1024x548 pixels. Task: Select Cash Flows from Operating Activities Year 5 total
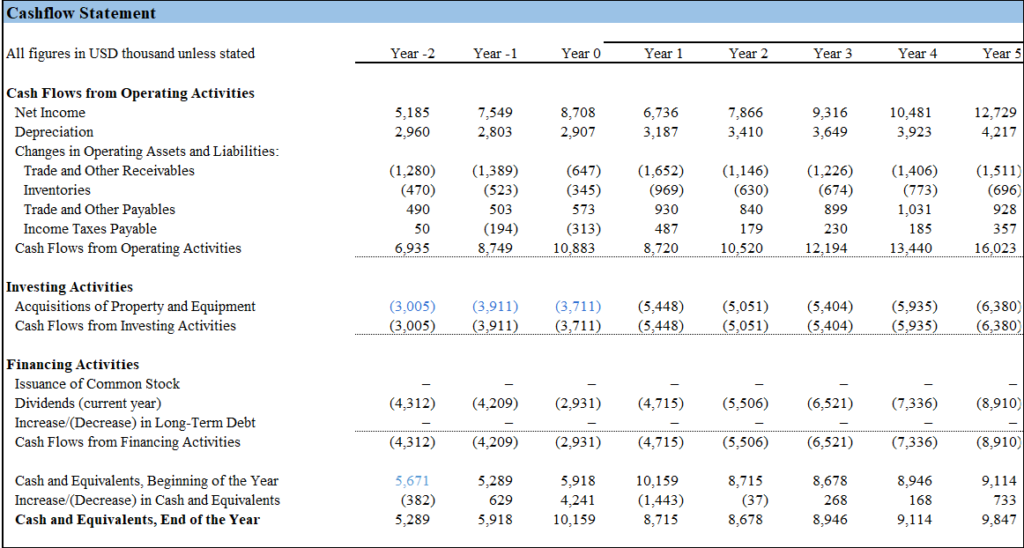tap(1000, 248)
